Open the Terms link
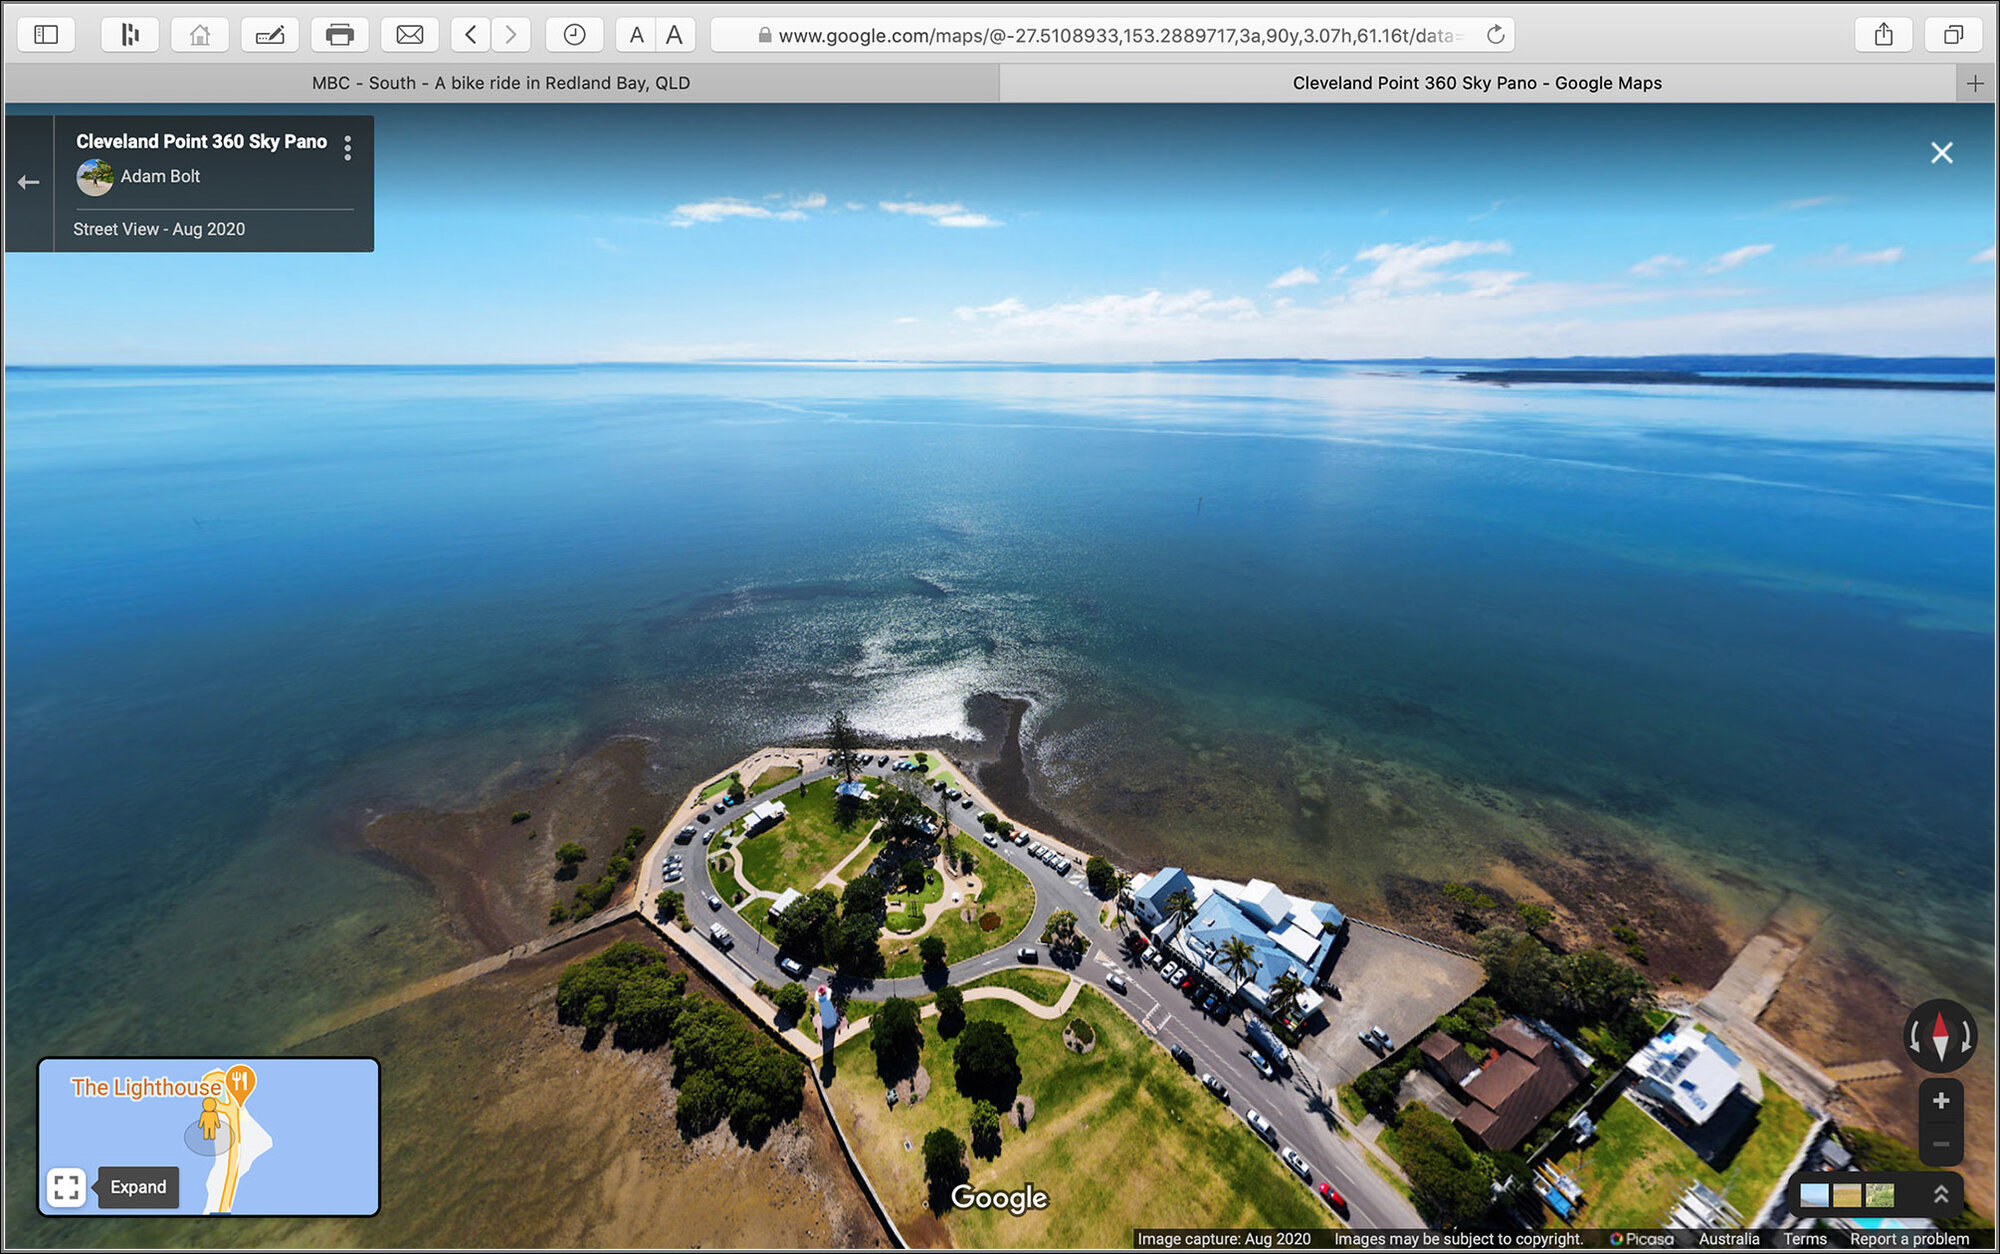Screen dimensions: 2000x1254 [1804, 1239]
